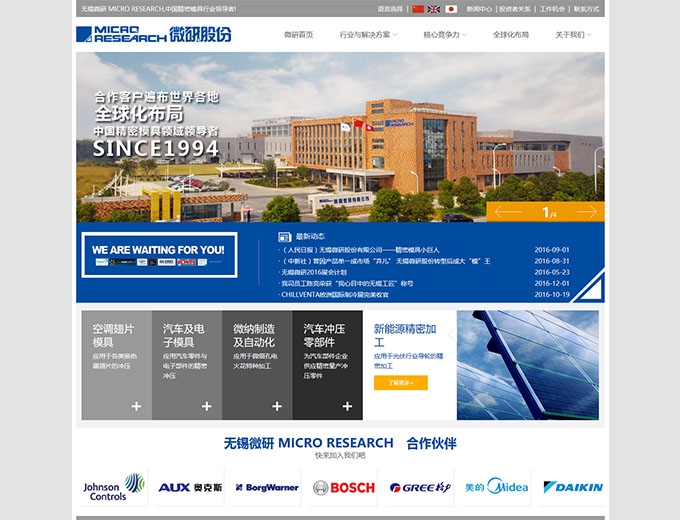The width and height of the screenshot is (680, 520).
Task: Select the UK flag language icon
Action: [x=434, y=9]
